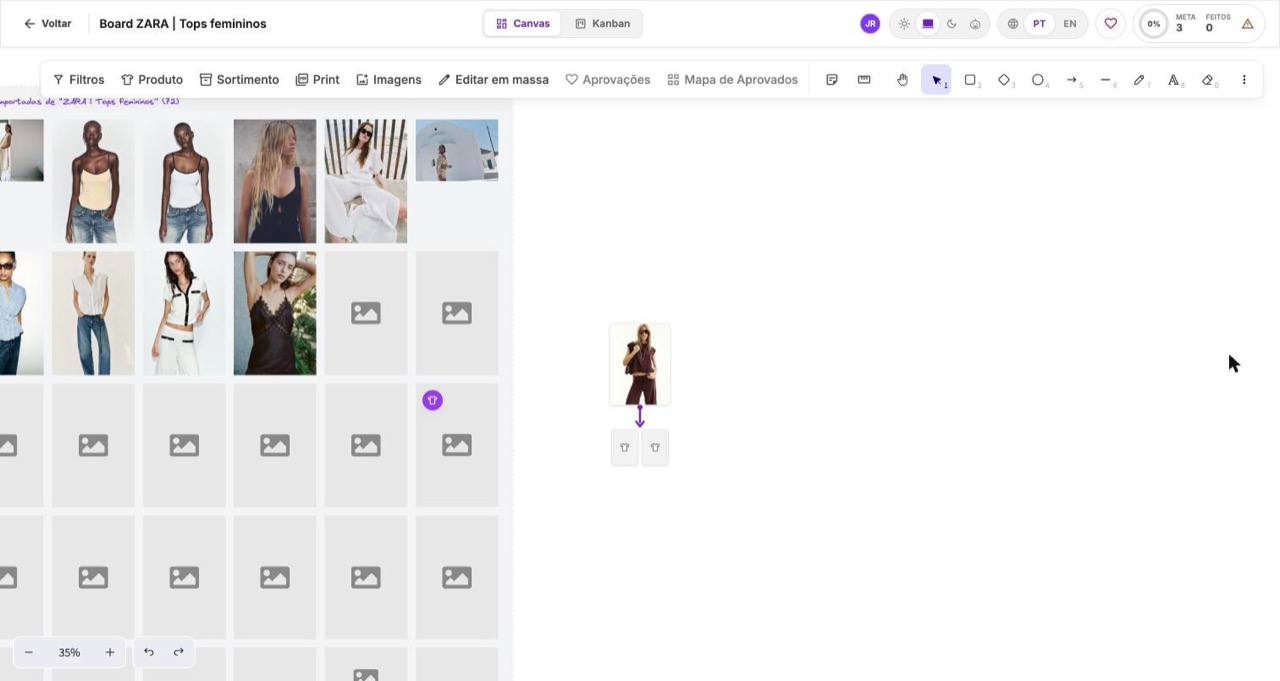
Task: Choose the rectangle shape tool
Action: tap(970, 80)
